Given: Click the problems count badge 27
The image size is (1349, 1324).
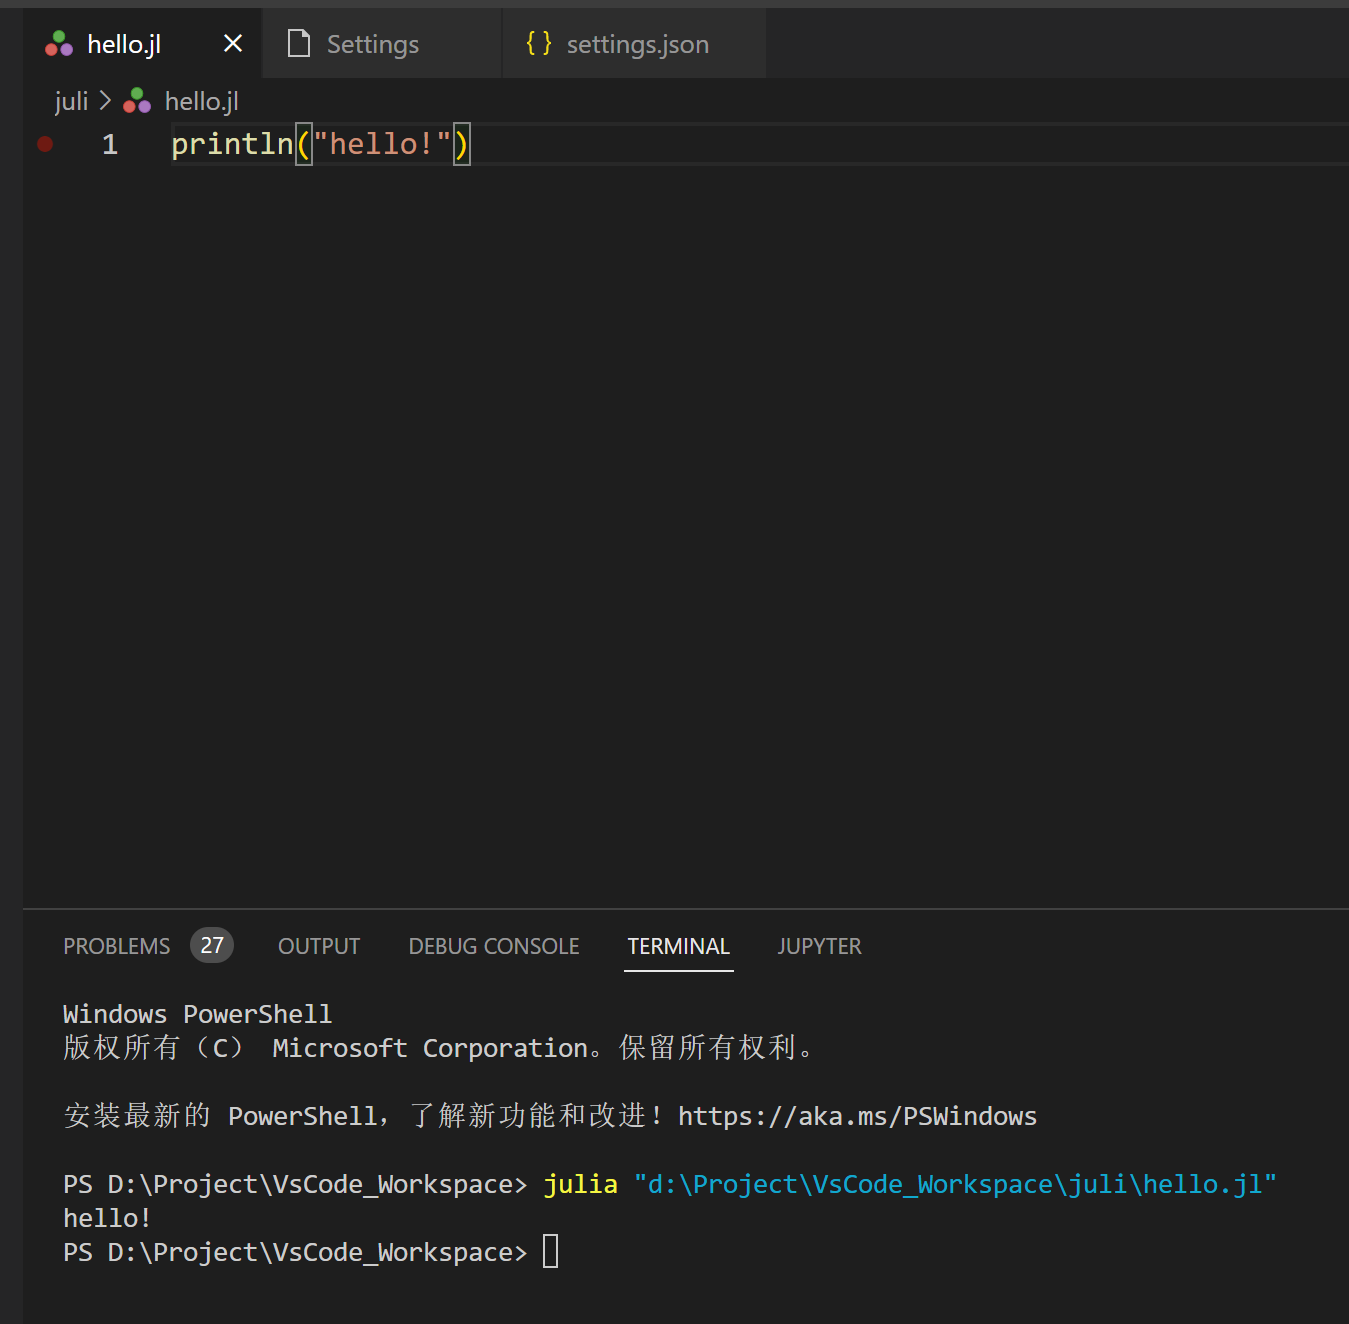Looking at the screenshot, I should click(x=212, y=945).
